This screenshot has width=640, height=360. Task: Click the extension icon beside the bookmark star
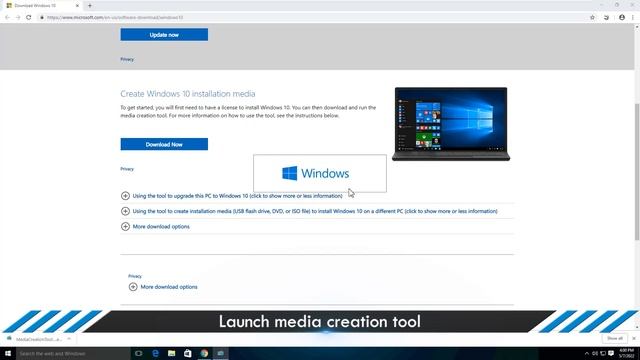coord(607,18)
